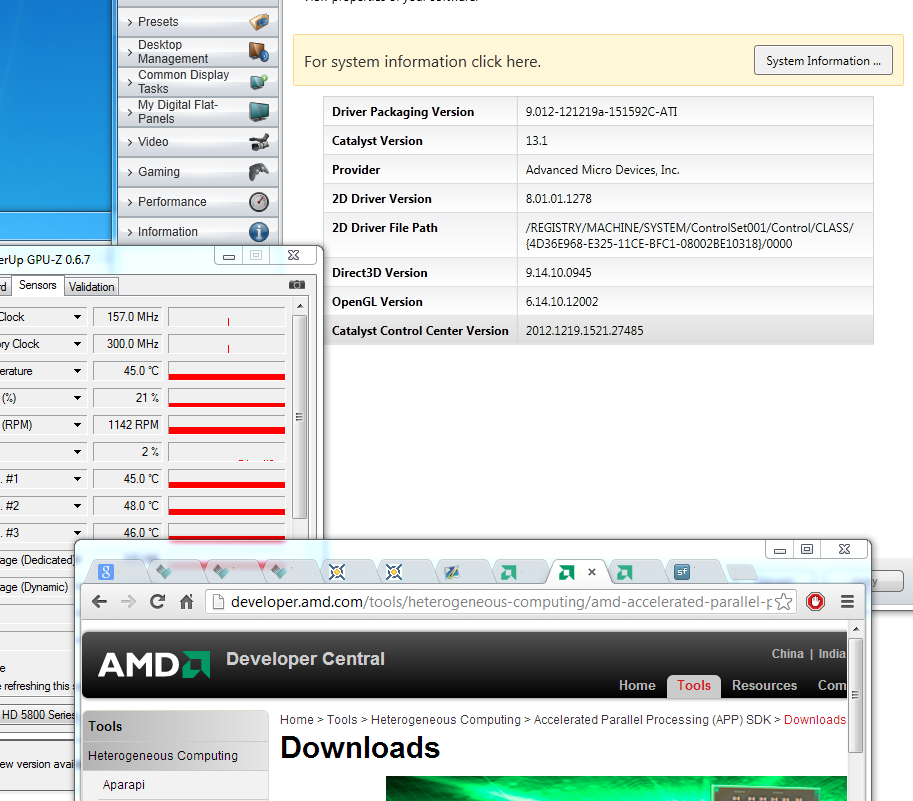Switch to GPU-Z Validation tab
This screenshot has width=913, height=801.
(91, 287)
